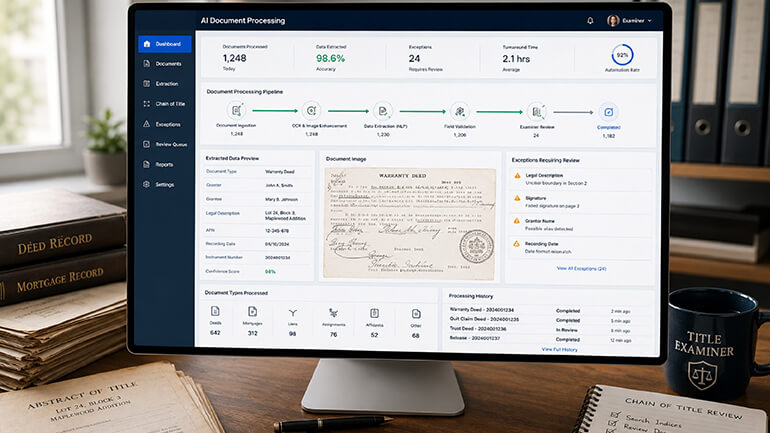Viewport: 770px width, 433px height.
Task: Go to Extraction in the sidebar
Action: pos(165,84)
